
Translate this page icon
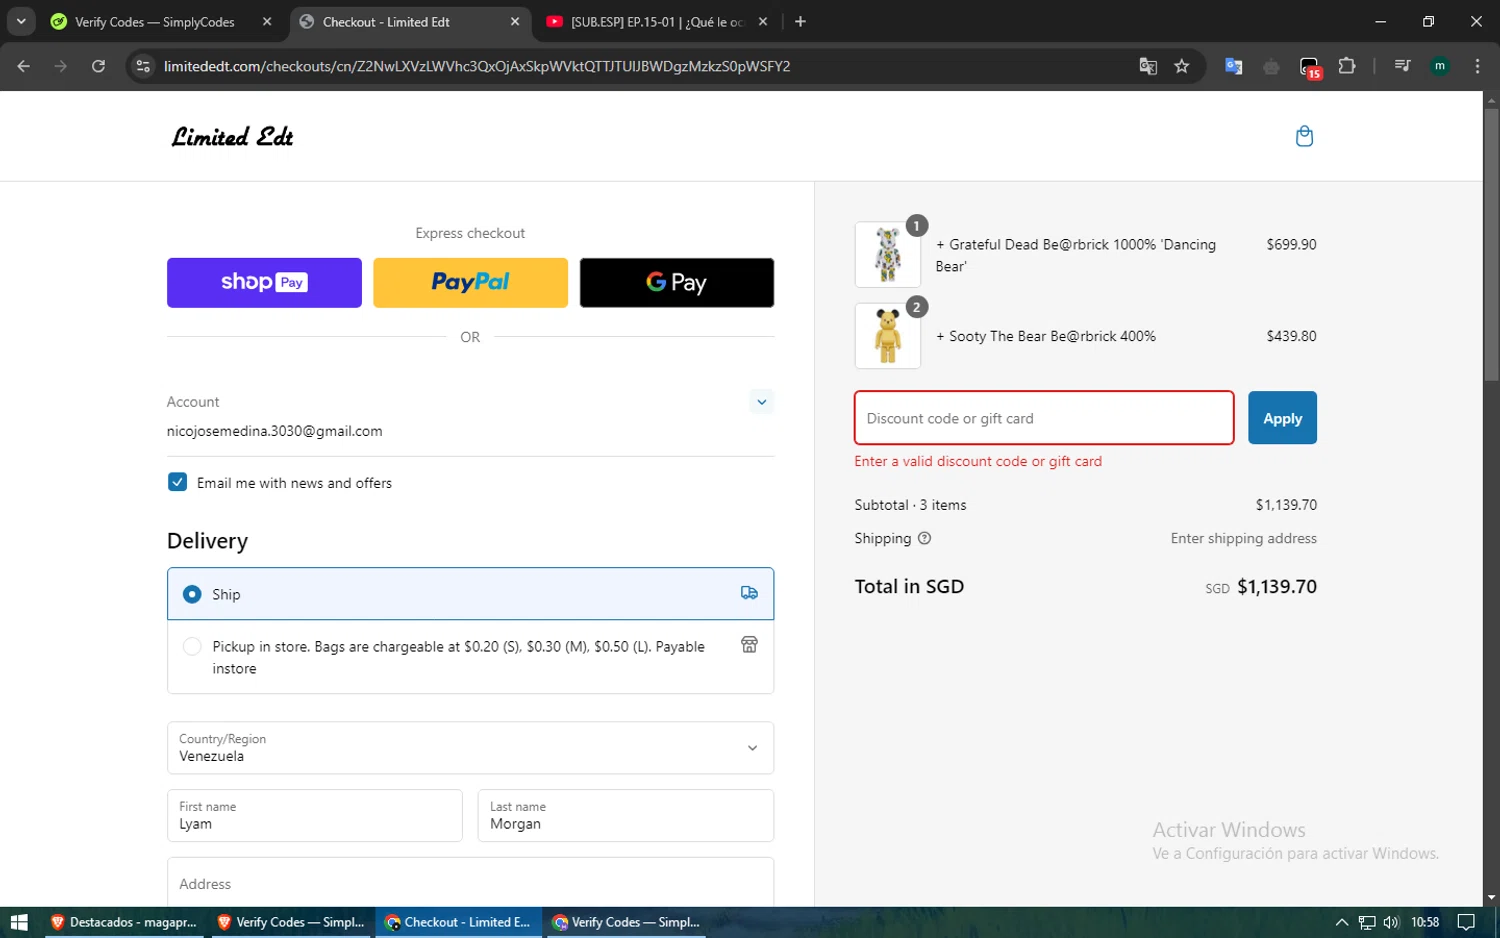pos(1148,66)
